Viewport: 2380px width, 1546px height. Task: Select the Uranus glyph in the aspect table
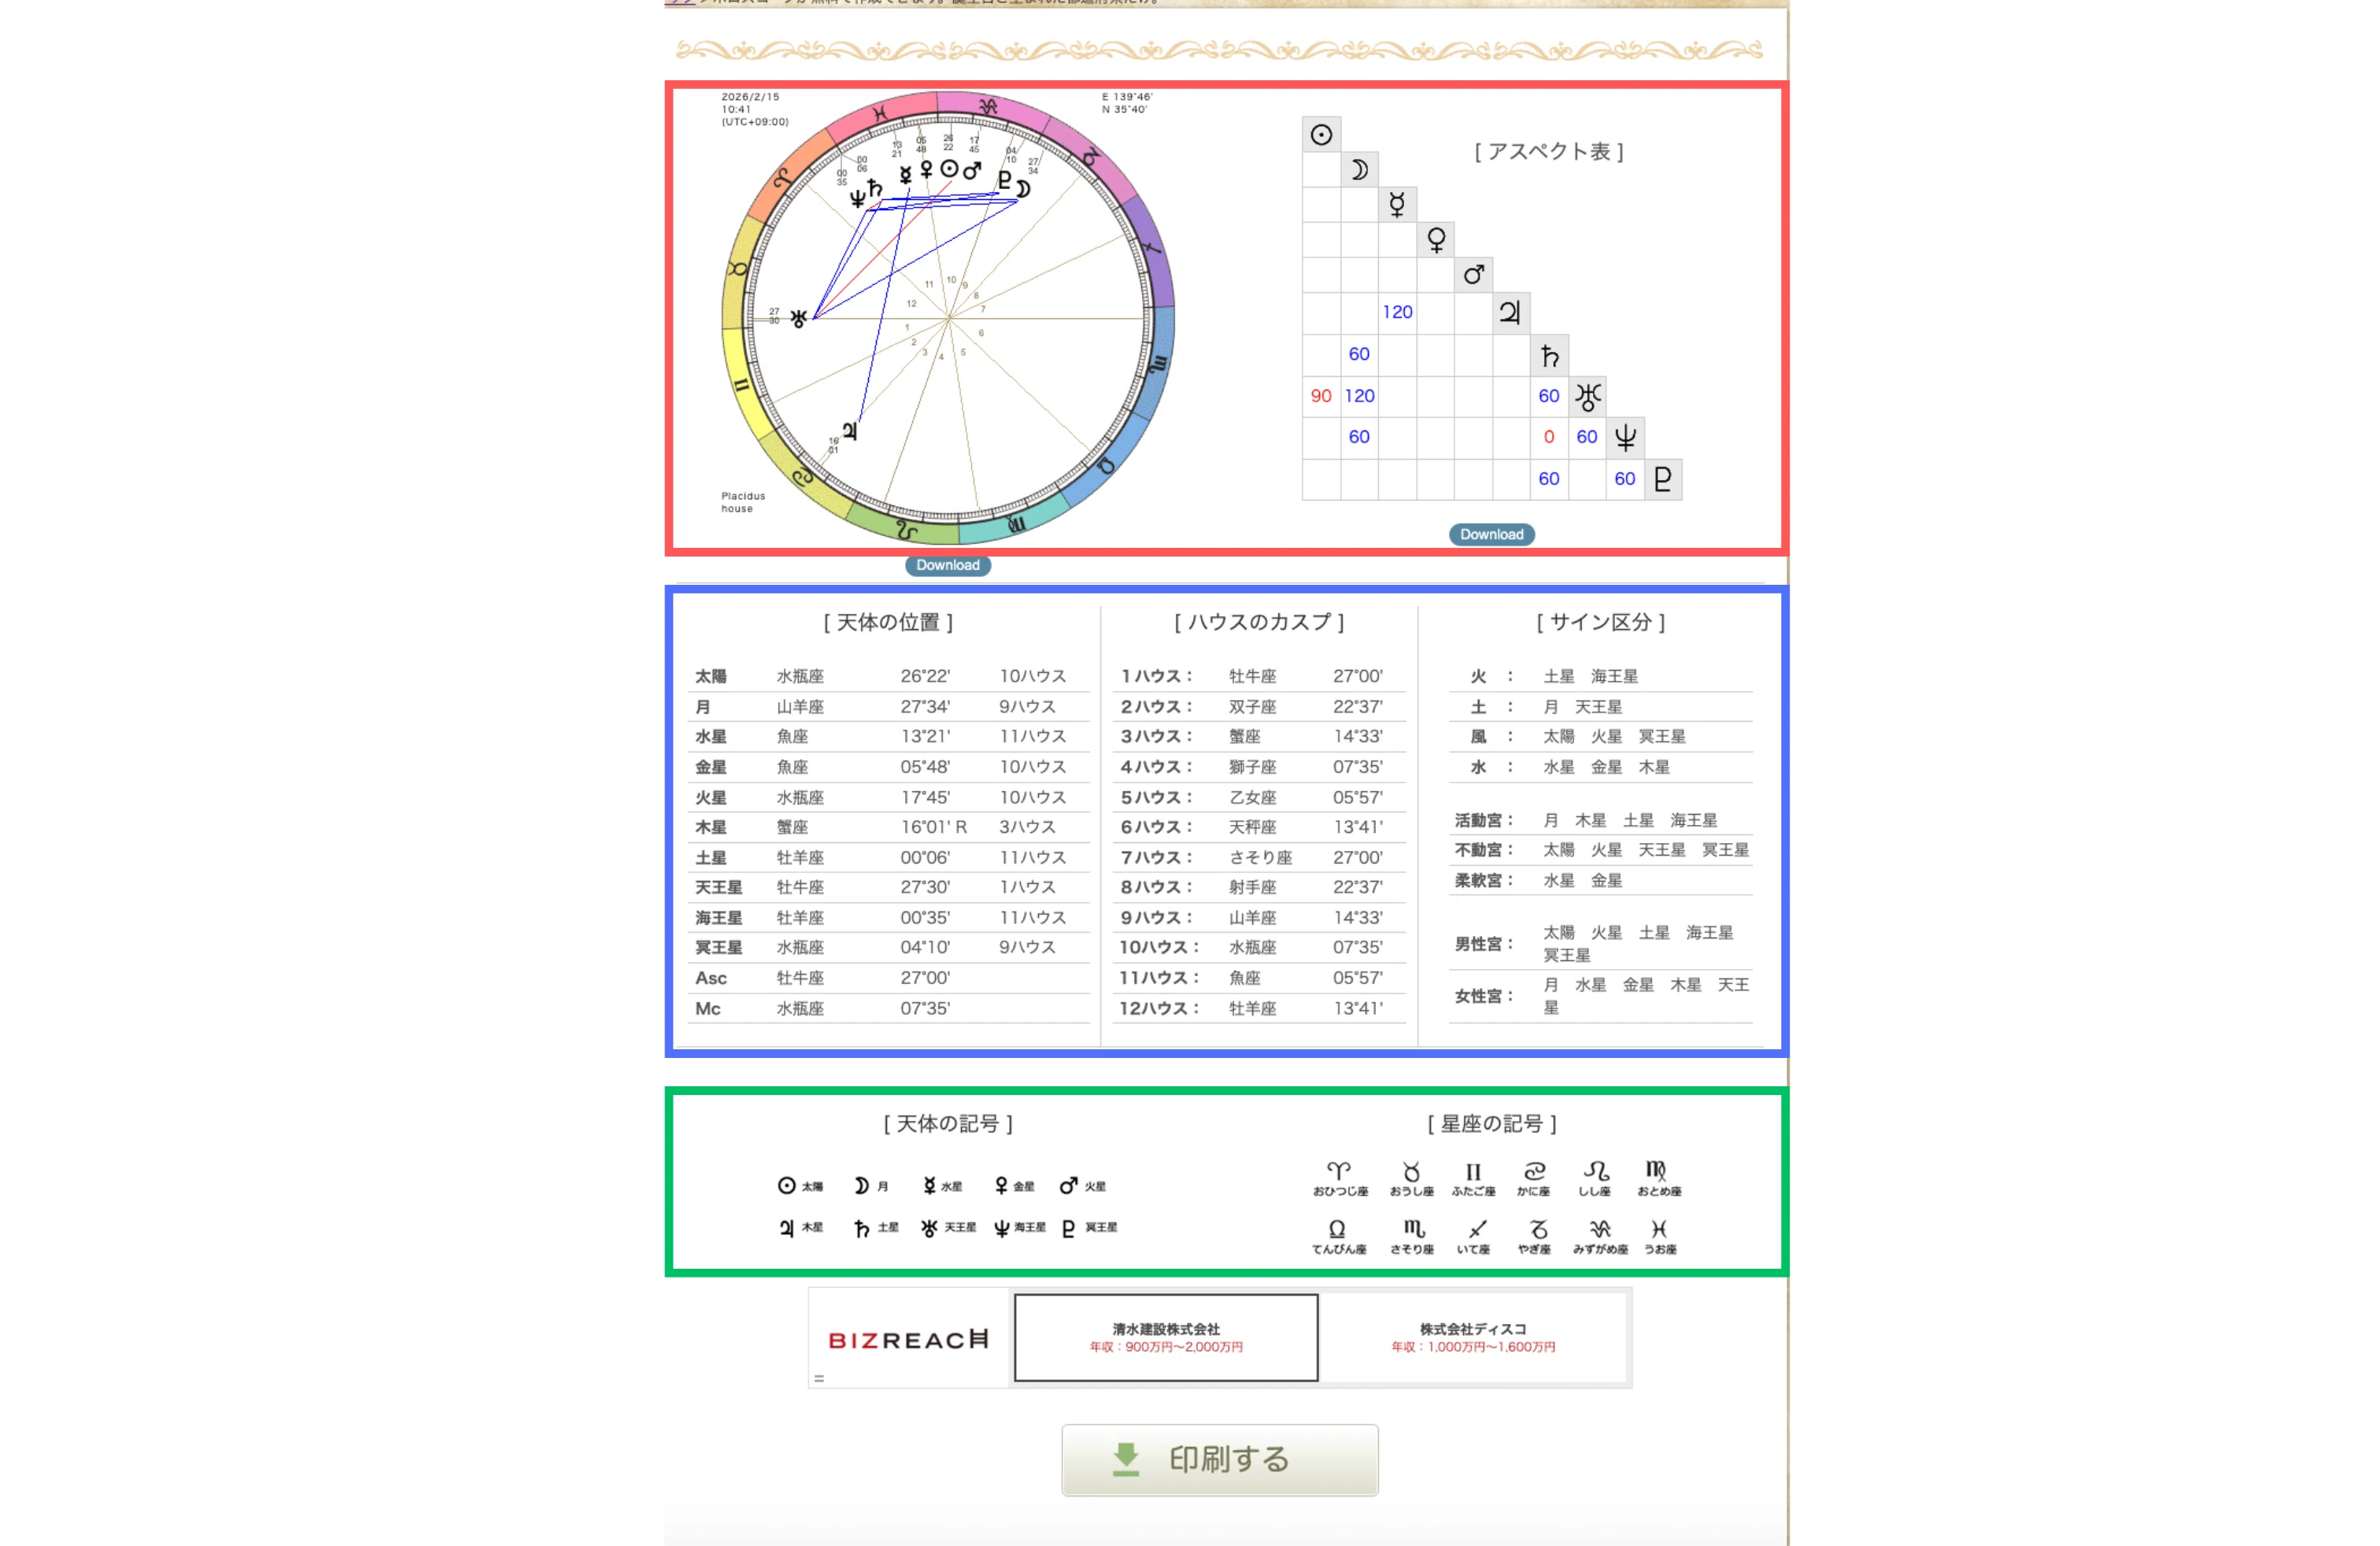tap(1588, 397)
